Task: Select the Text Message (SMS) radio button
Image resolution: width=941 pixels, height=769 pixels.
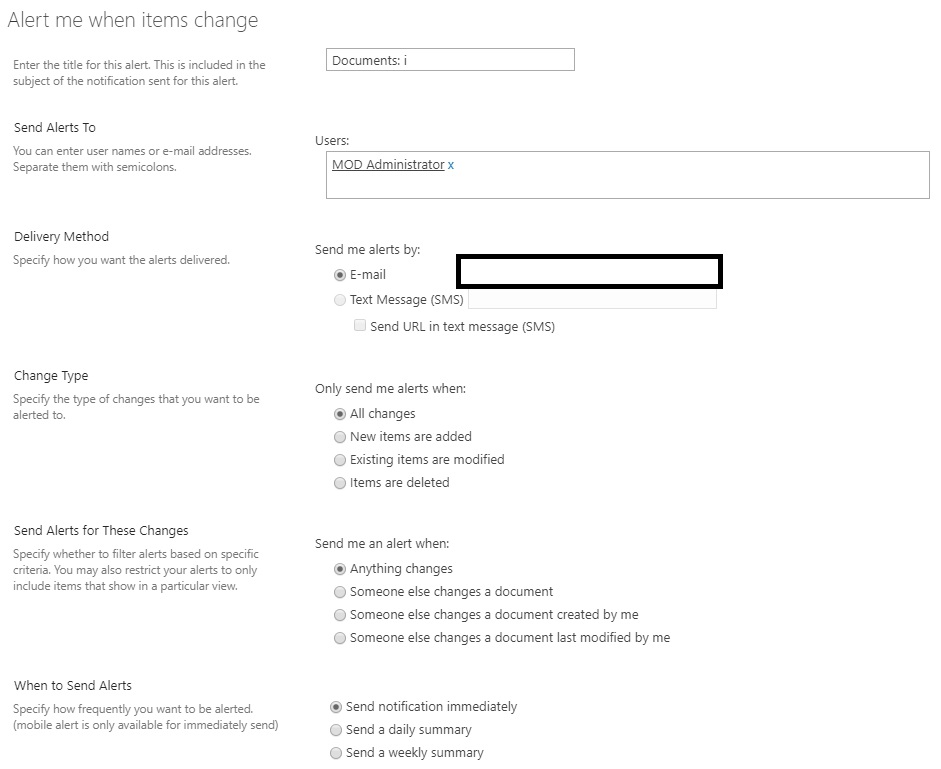Action: pyautogui.click(x=340, y=300)
